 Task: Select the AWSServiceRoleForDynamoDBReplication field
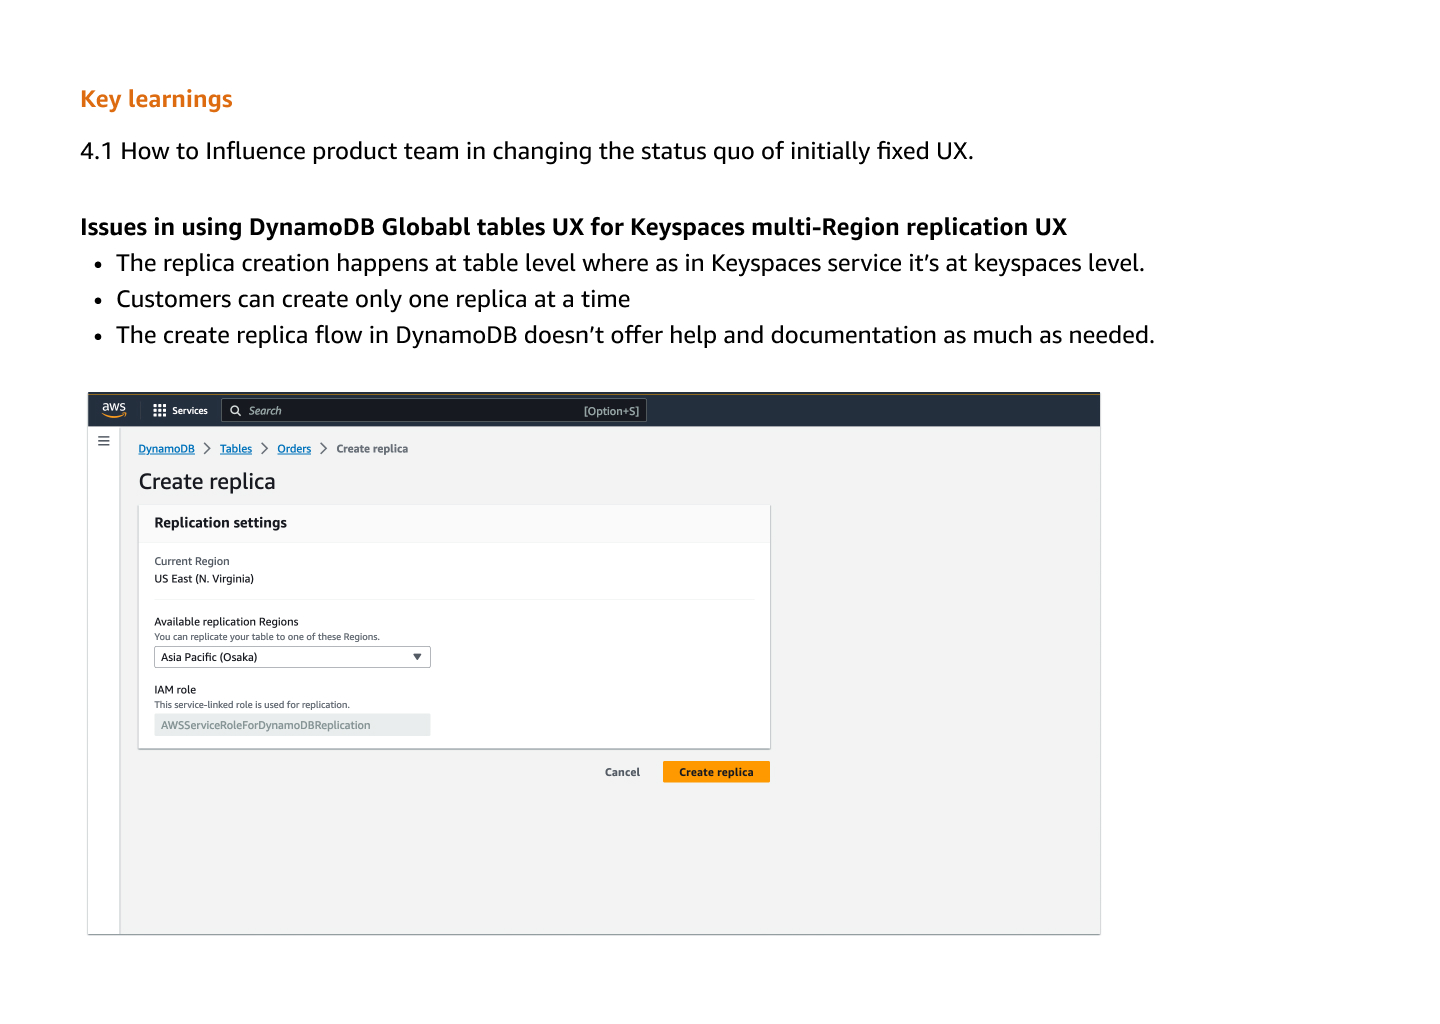291,724
